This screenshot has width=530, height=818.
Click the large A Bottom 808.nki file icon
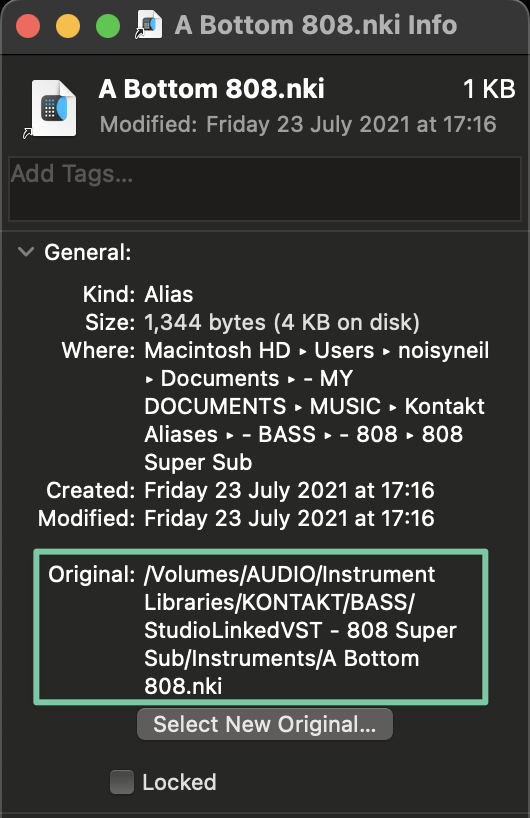click(x=51, y=109)
